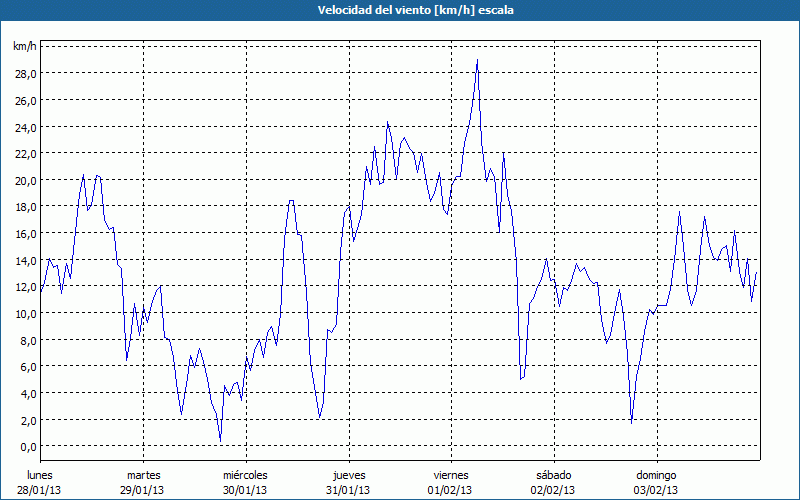Click the lowest wind speed dip near zero

click(220, 440)
